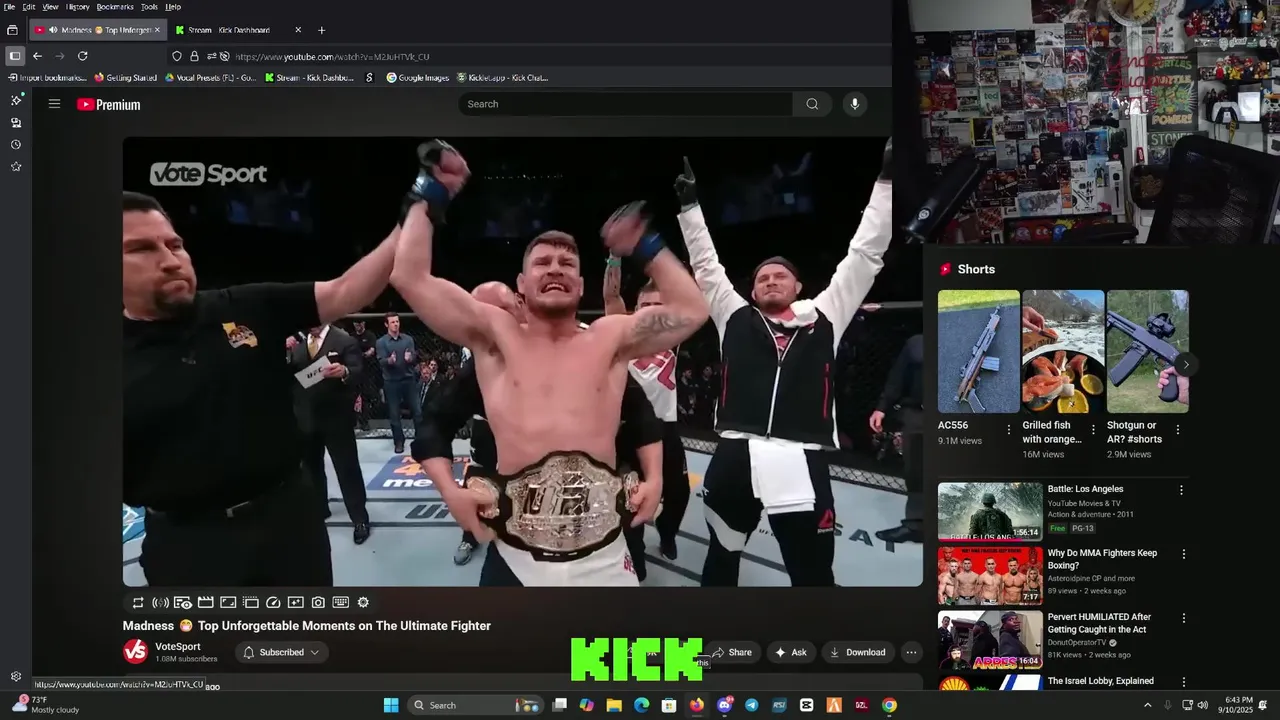Toggle the Firefox sidebar button
Screen dimensions: 1280x720
pos(14,56)
